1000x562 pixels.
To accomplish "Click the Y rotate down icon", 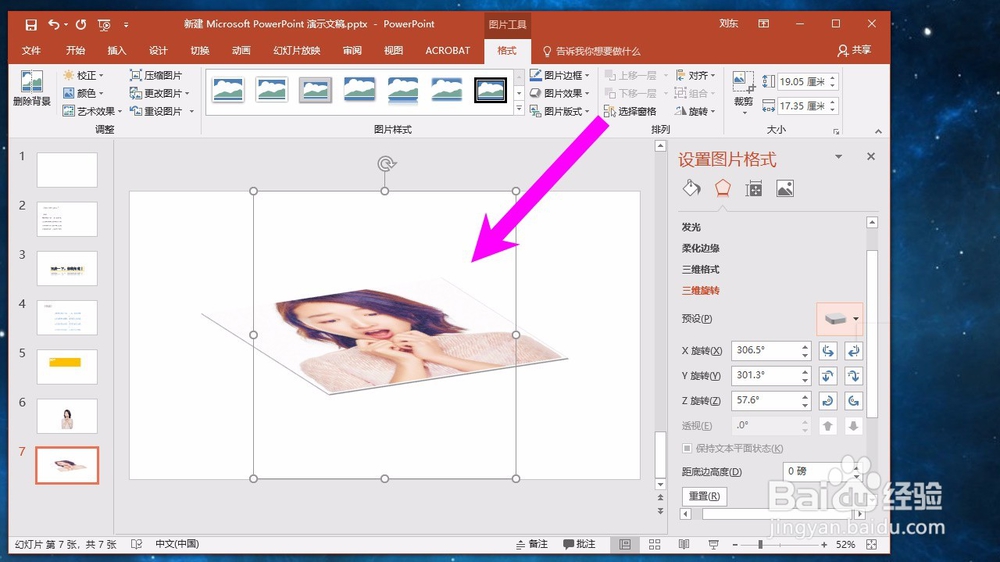I will point(853,376).
